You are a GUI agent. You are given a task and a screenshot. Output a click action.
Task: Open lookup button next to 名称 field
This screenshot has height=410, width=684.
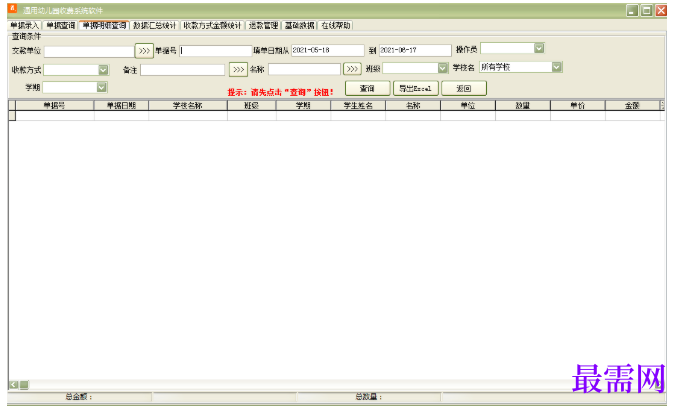pyautogui.click(x=352, y=69)
